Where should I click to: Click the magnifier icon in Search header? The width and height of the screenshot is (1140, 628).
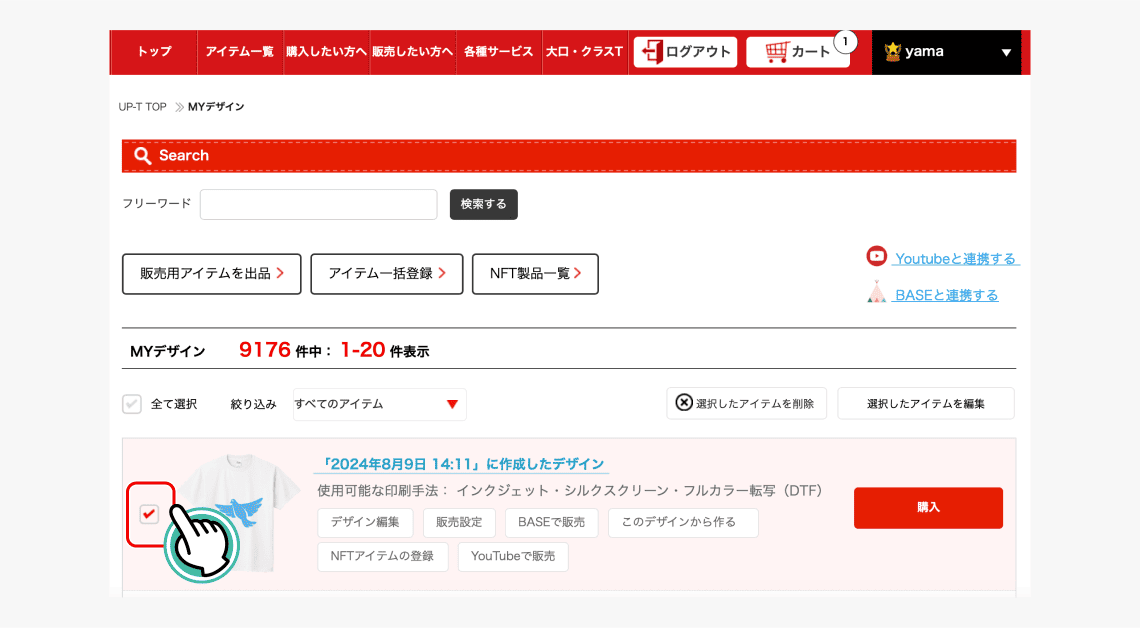tap(143, 156)
